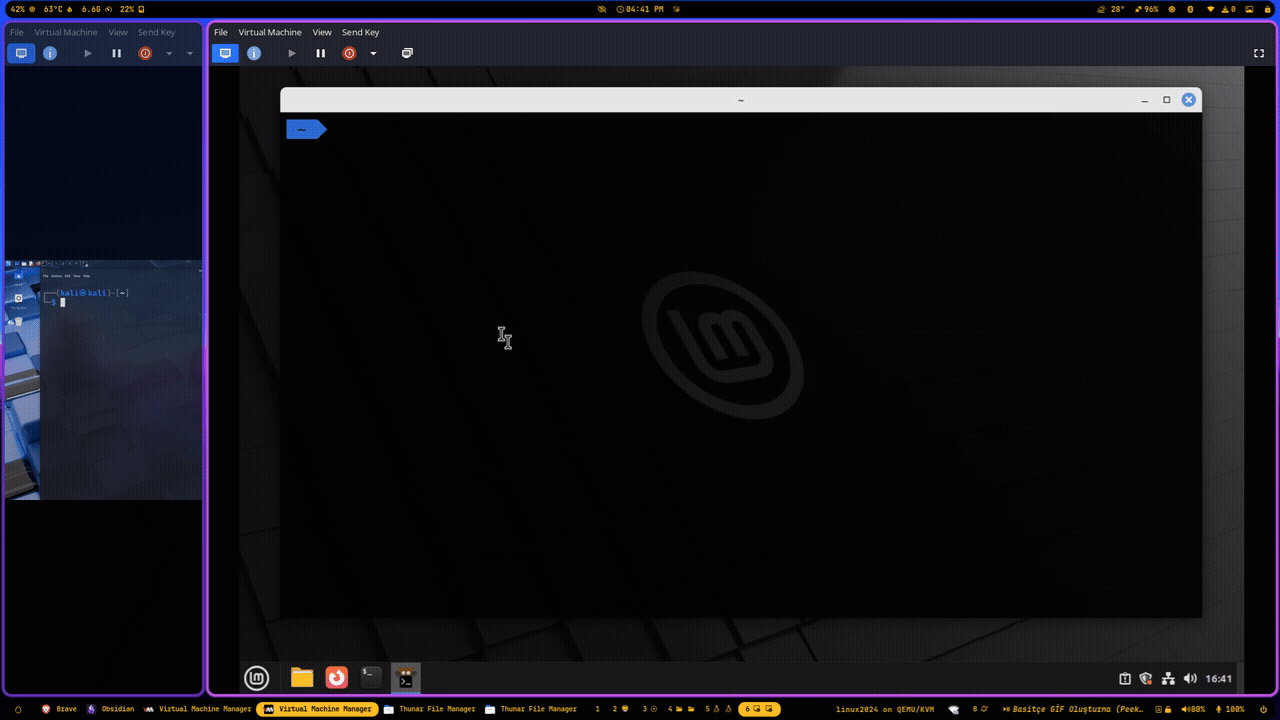Screen dimensions: 1280x720
Task: Open Virtual Machine menu in the linux2024 window
Action: pos(270,32)
